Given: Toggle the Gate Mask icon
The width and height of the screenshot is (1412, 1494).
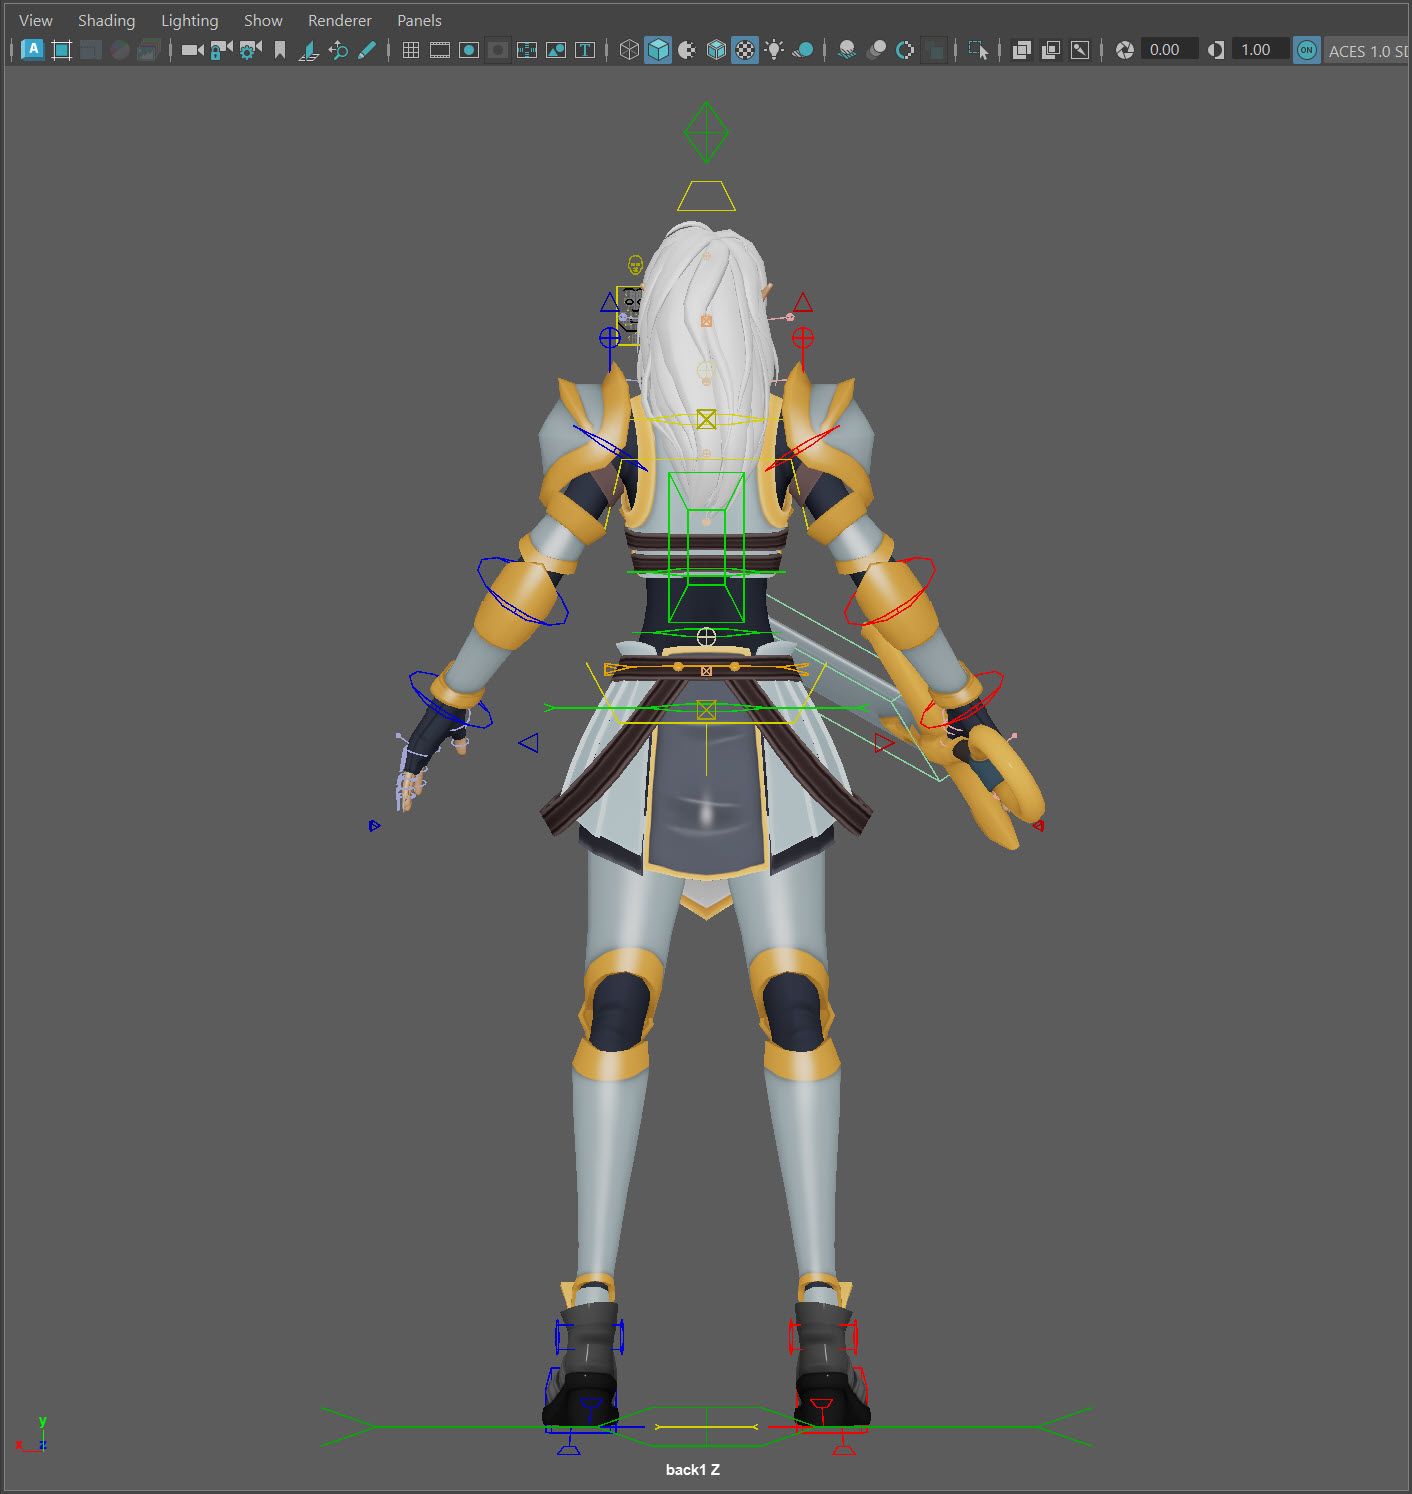Looking at the screenshot, I should (497, 49).
